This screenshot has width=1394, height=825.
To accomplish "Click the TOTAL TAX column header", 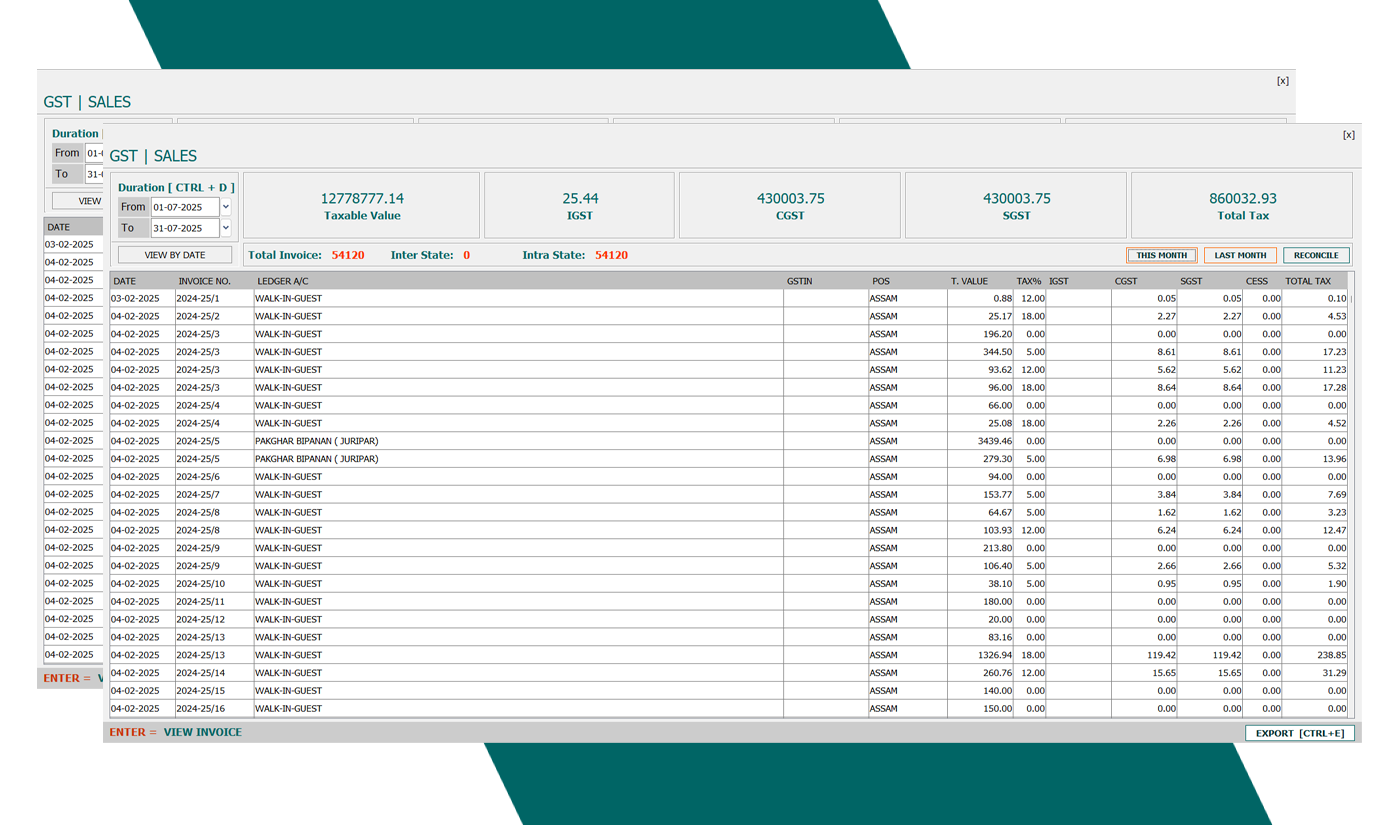I will click(x=1308, y=281).
